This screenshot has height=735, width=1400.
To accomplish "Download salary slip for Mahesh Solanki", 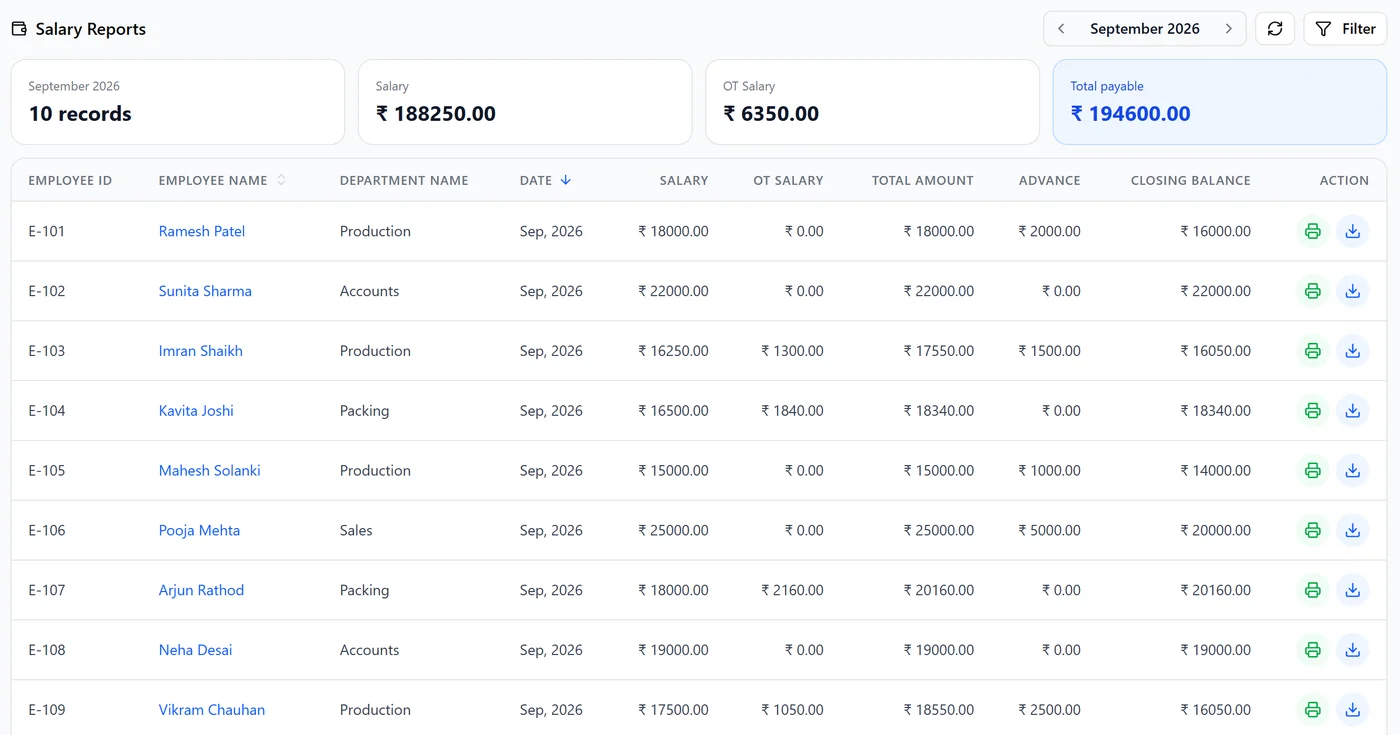I will click(x=1353, y=470).
